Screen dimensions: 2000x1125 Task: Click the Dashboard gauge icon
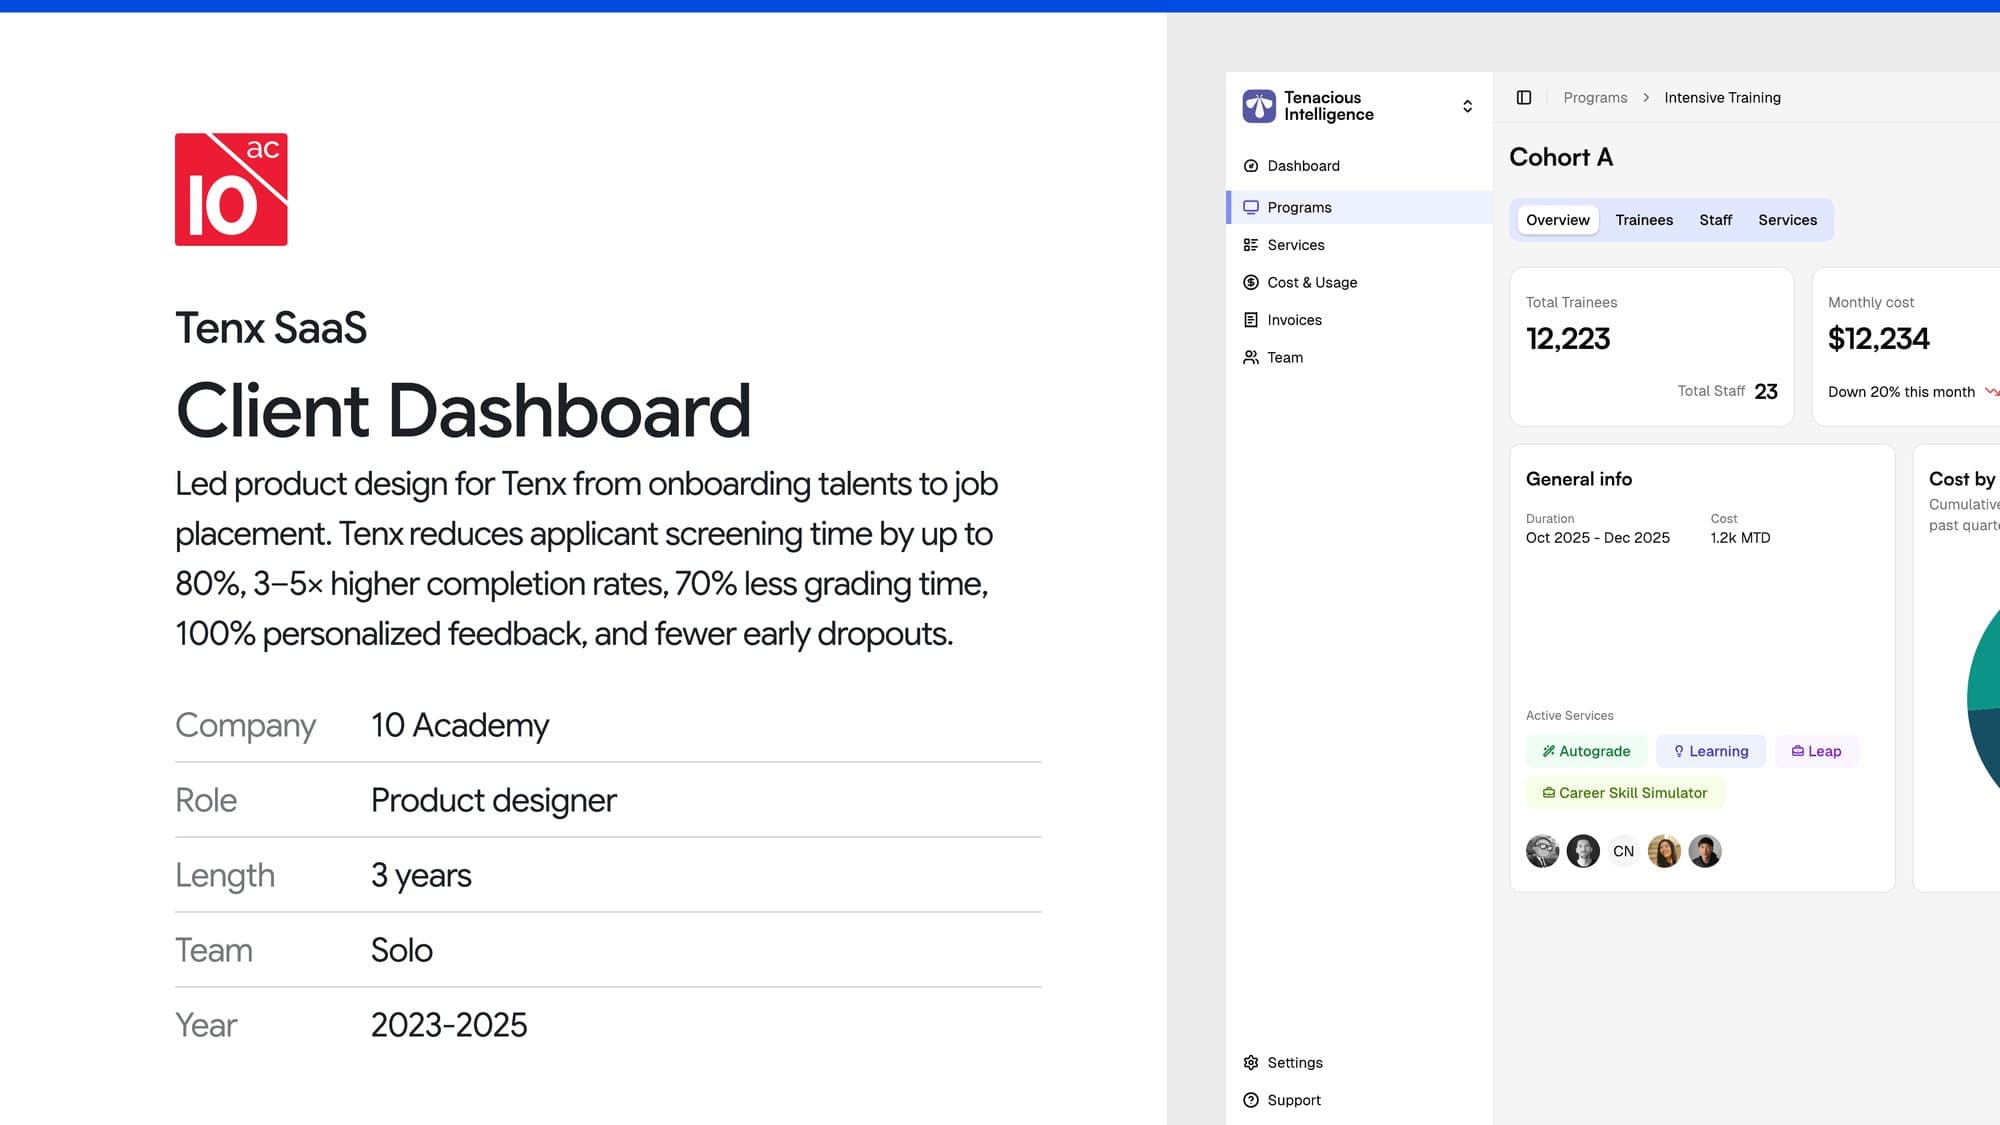(x=1251, y=166)
